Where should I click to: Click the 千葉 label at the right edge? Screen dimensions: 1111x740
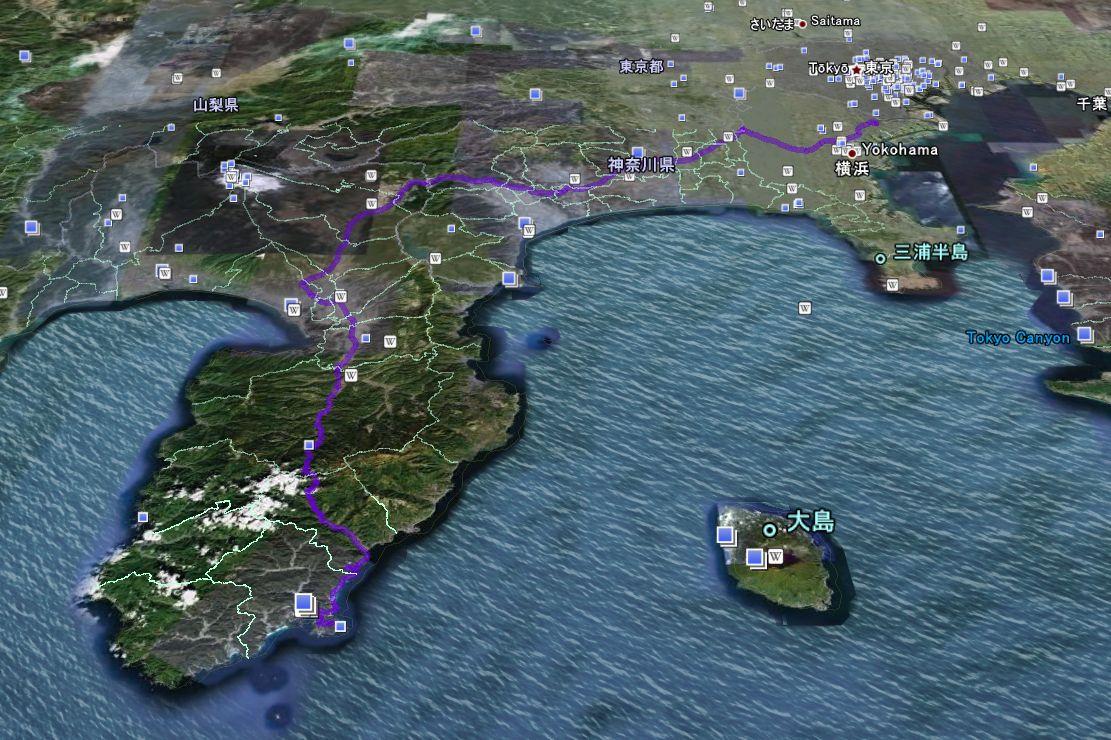click(1092, 103)
